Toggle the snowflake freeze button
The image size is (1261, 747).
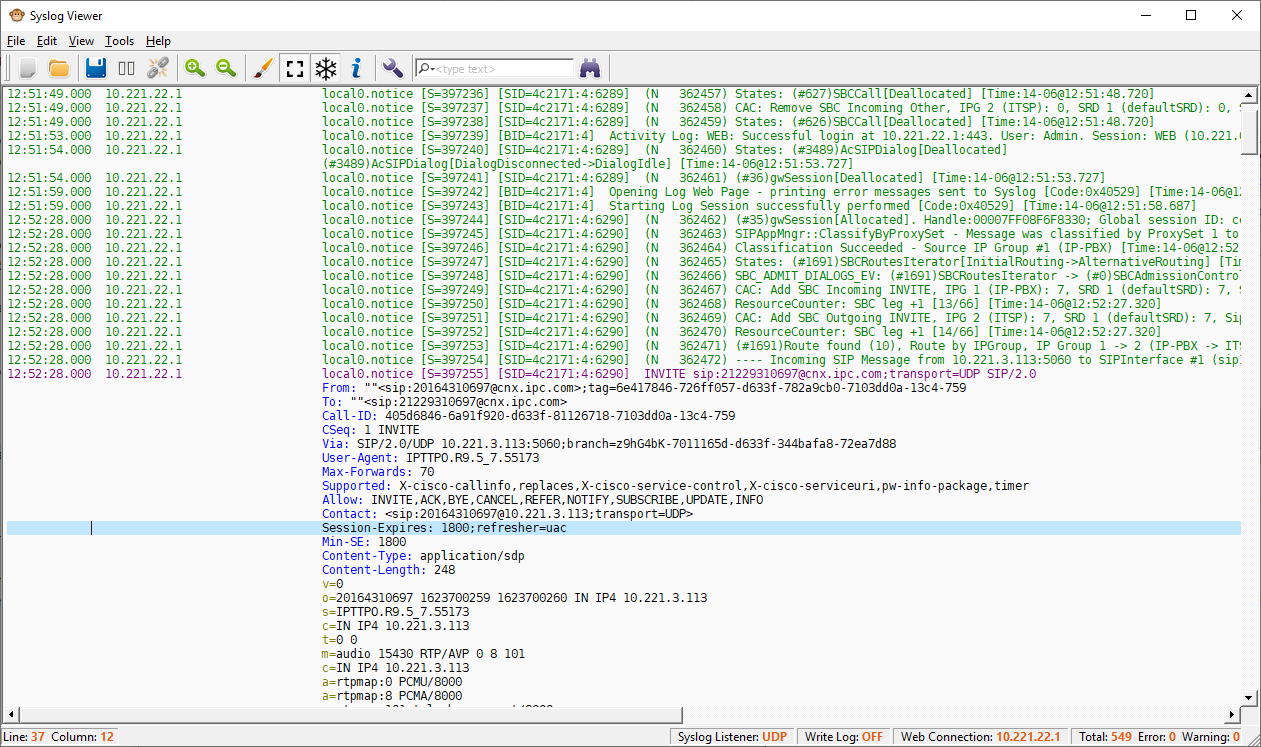(x=325, y=68)
